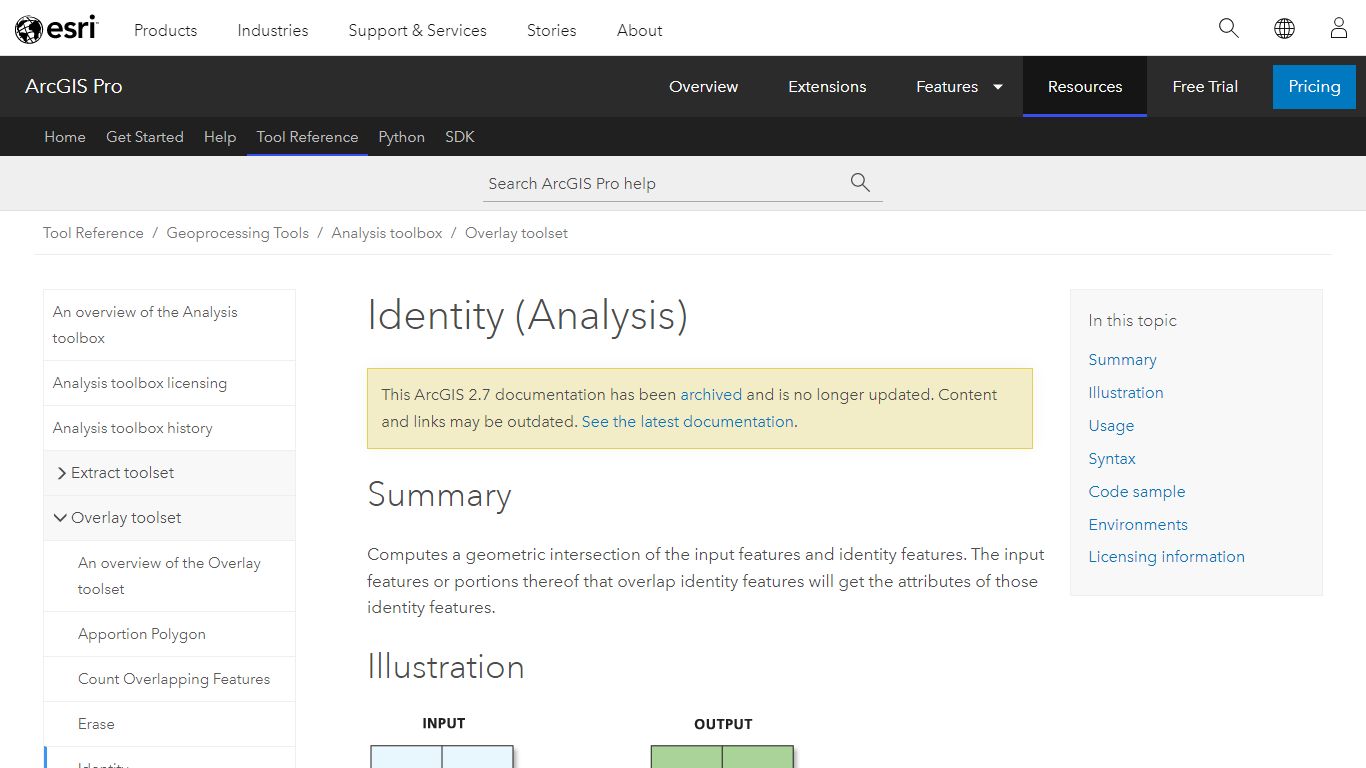Collapse the Overlay toolset chevron
1366x768 pixels.
click(x=61, y=518)
